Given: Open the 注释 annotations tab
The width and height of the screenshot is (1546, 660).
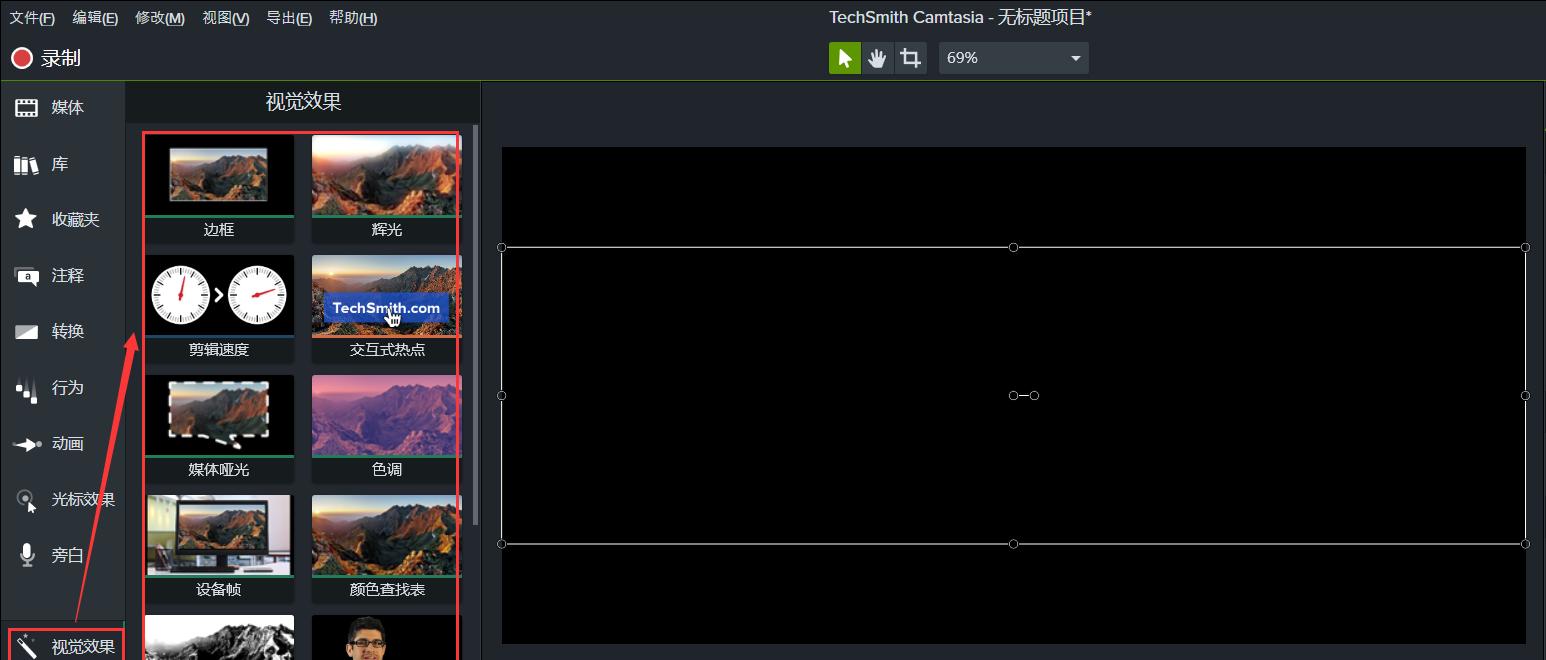Looking at the screenshot, I should pyautogui.click(x=62, y=275).
